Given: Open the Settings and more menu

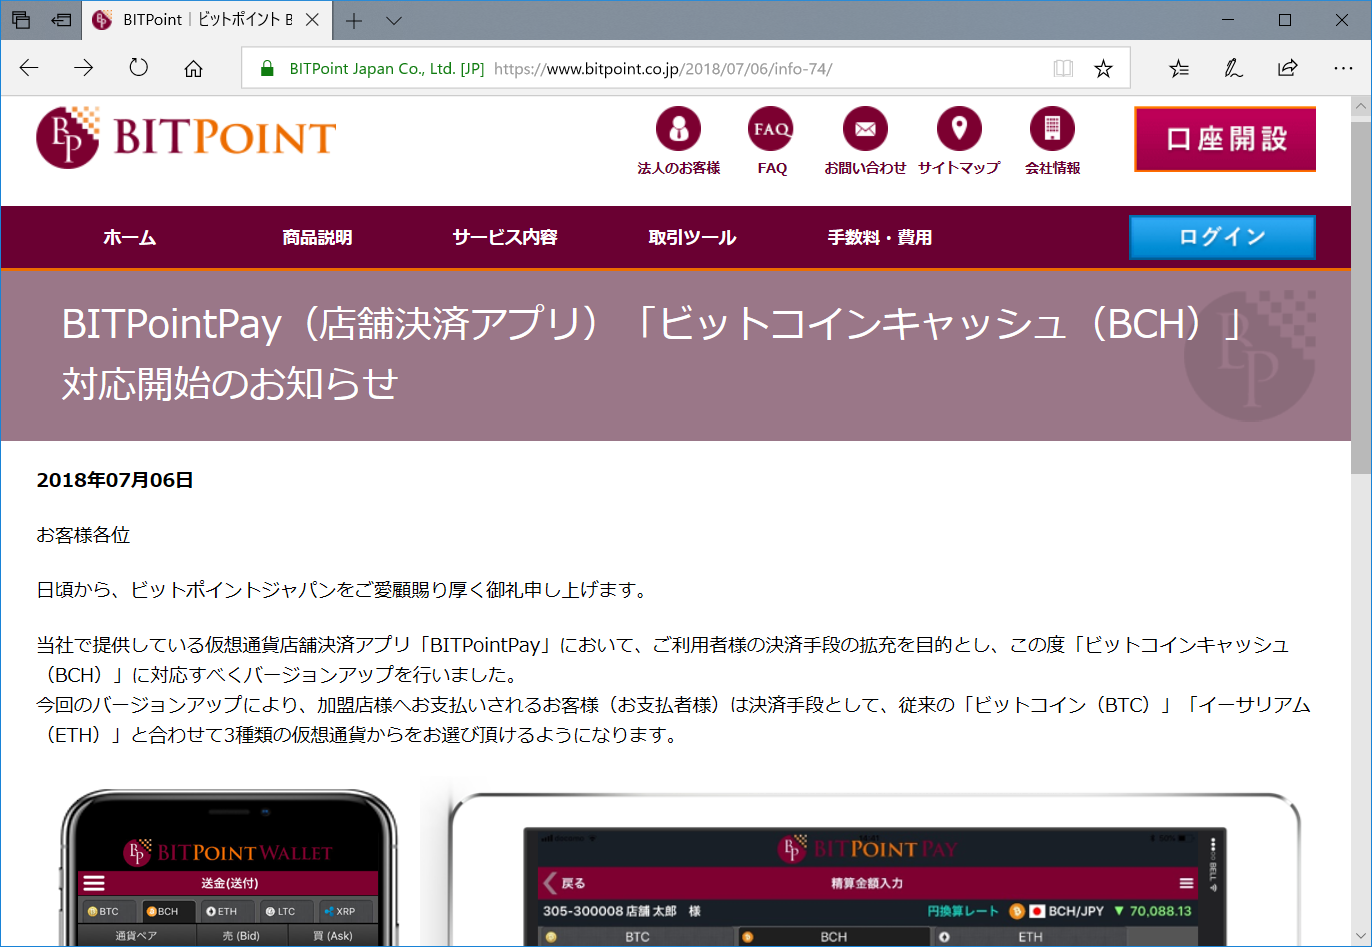Looking at the screenshot, I should 1344,67.
